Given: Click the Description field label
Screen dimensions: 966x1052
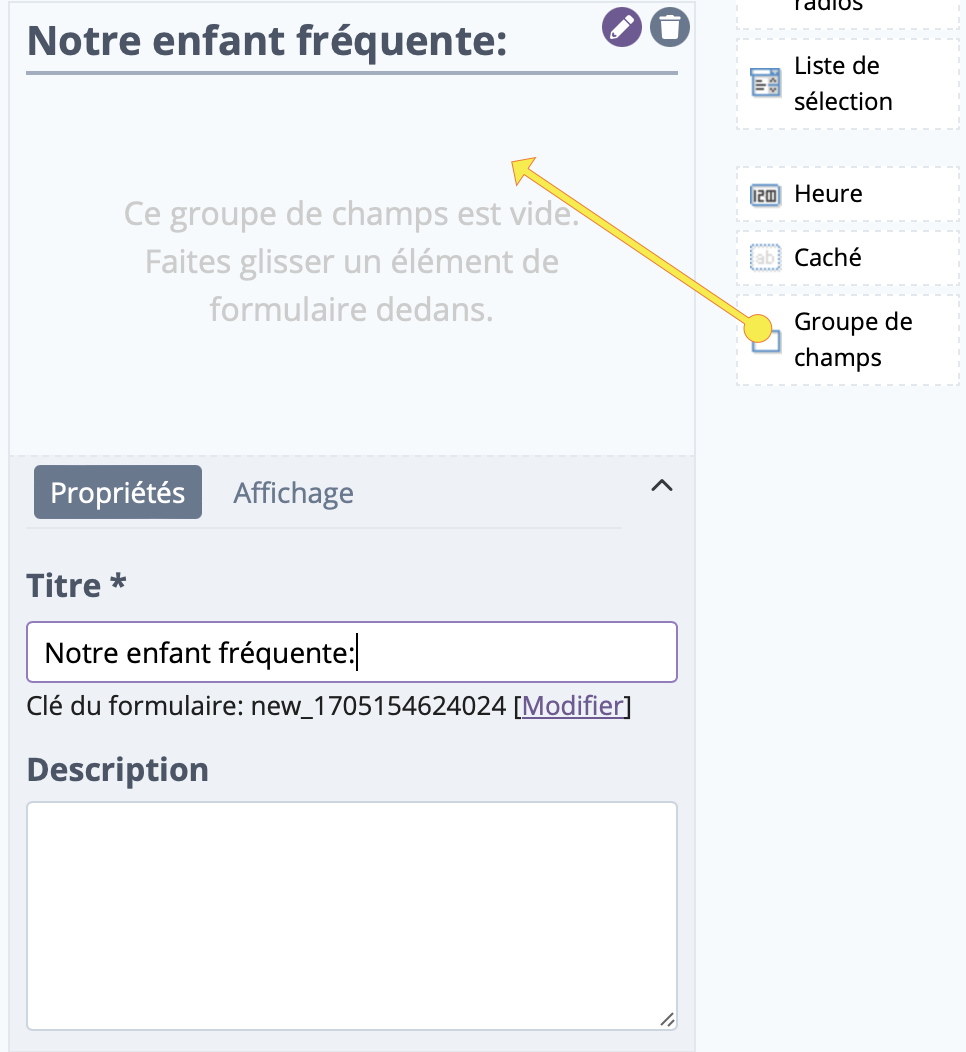Looking at the screenshot, I should 117,769.
